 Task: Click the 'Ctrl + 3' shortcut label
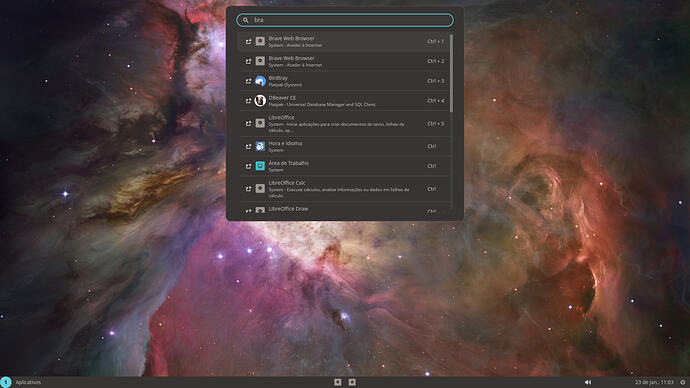click(435, 81)
